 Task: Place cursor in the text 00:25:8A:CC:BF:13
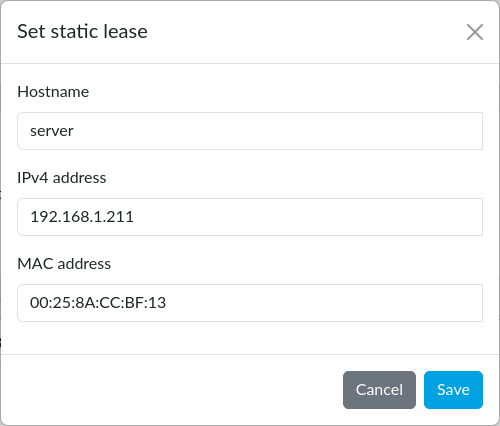[x=98, y=303]
